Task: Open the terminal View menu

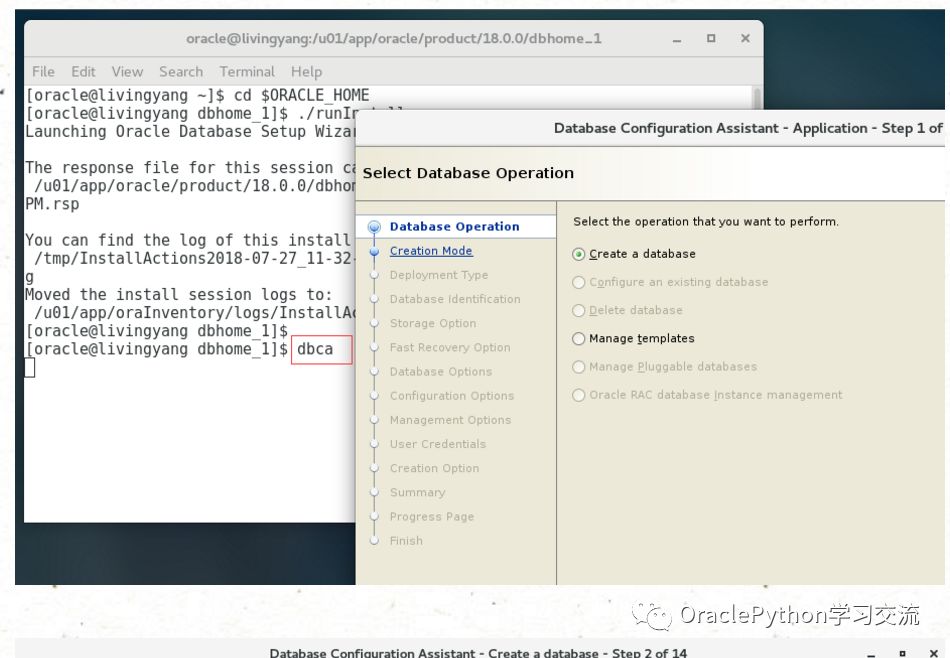Action: pos(127,71)
